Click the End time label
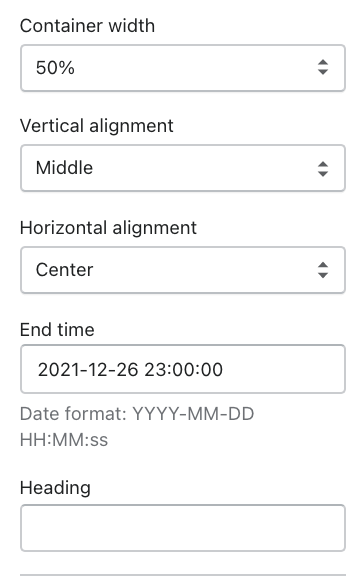 (57, 330)
